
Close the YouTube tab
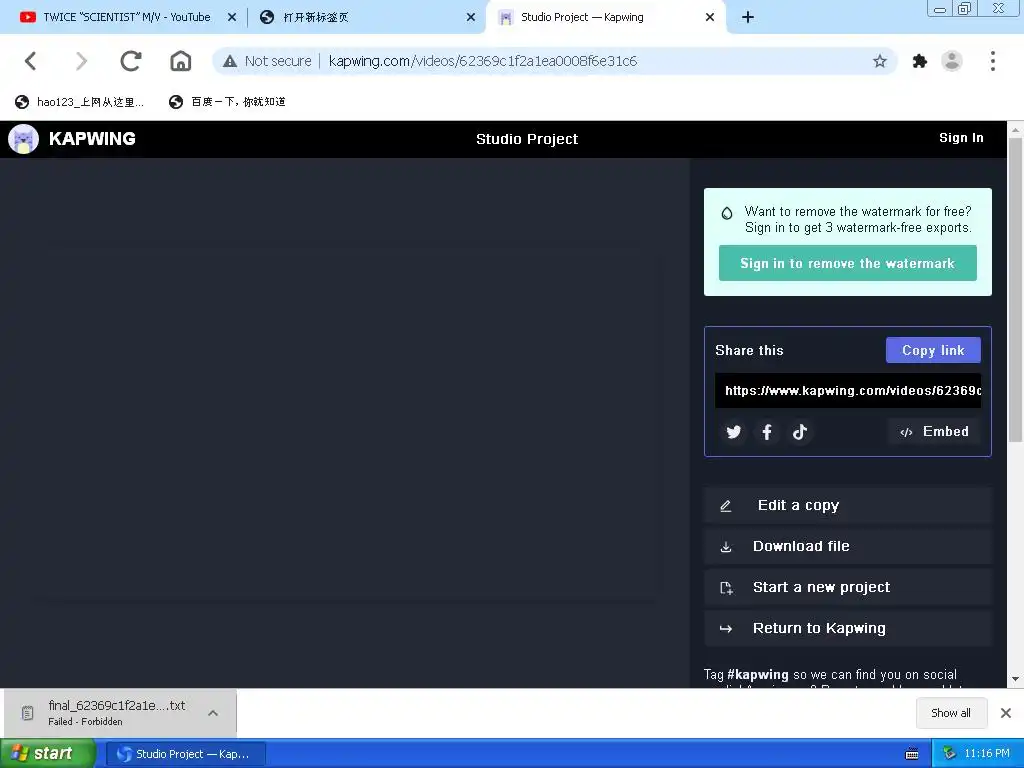[232, 18]
